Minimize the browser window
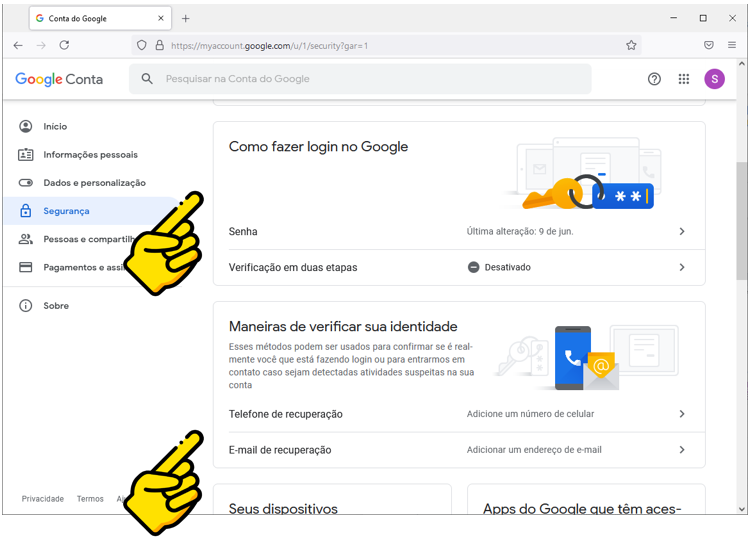 pyautogui.click(x=673, y=18)
